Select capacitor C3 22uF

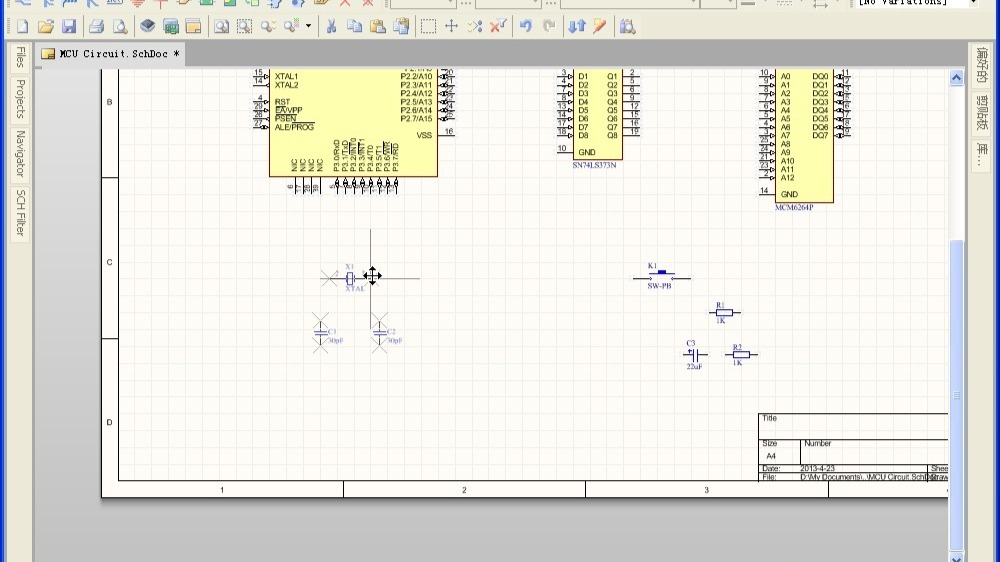[695, 355]
